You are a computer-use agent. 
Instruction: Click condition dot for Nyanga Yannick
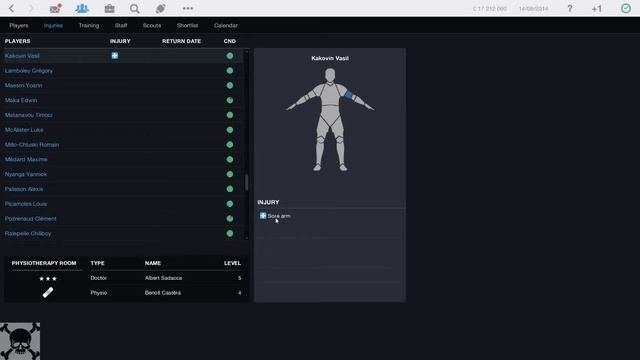[230, 174]
